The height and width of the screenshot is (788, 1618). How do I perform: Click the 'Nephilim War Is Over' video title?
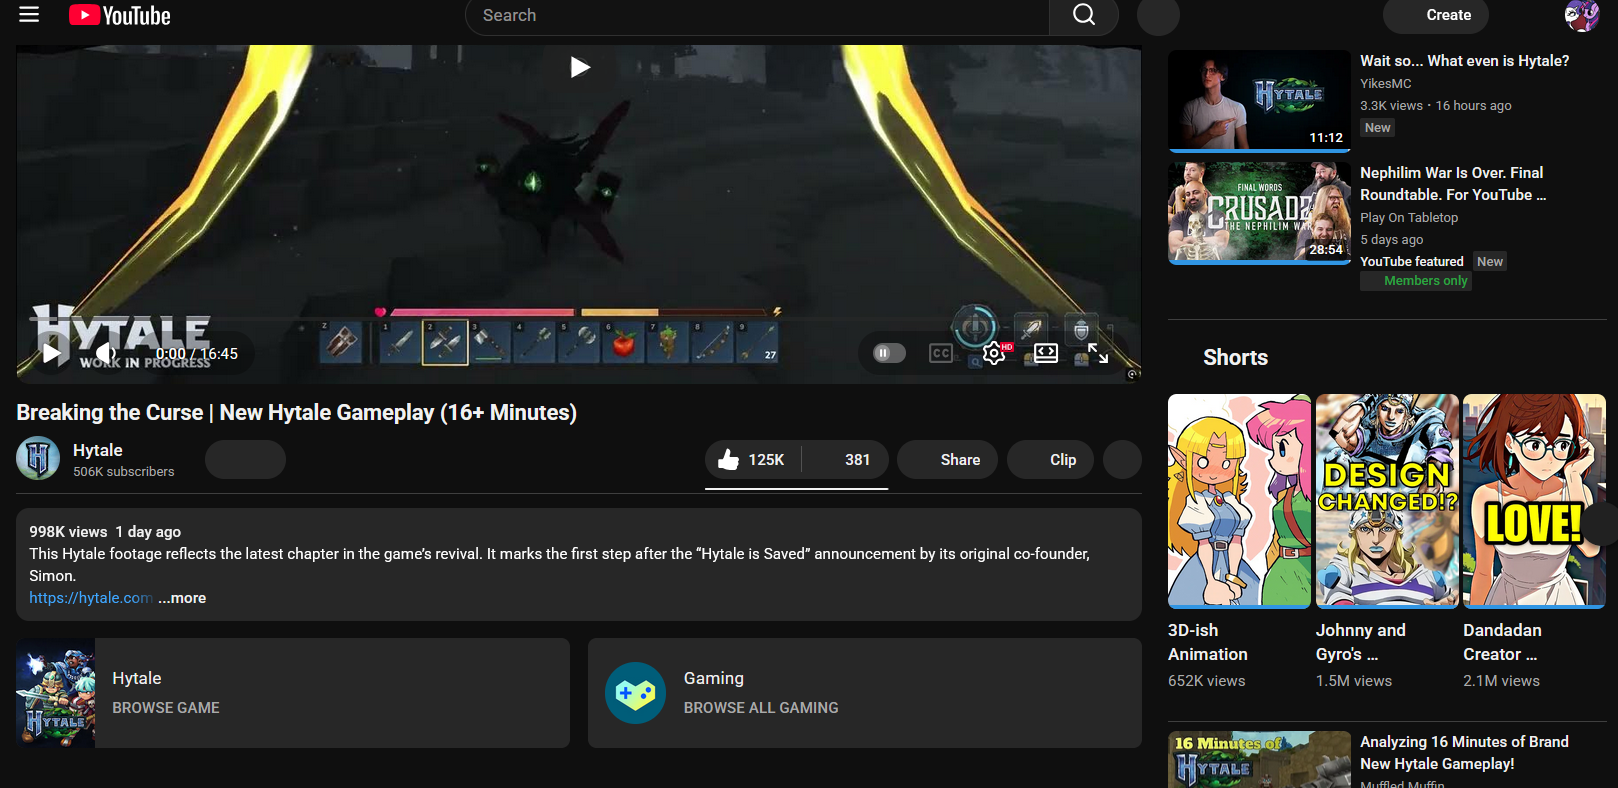click(1453, 184)
